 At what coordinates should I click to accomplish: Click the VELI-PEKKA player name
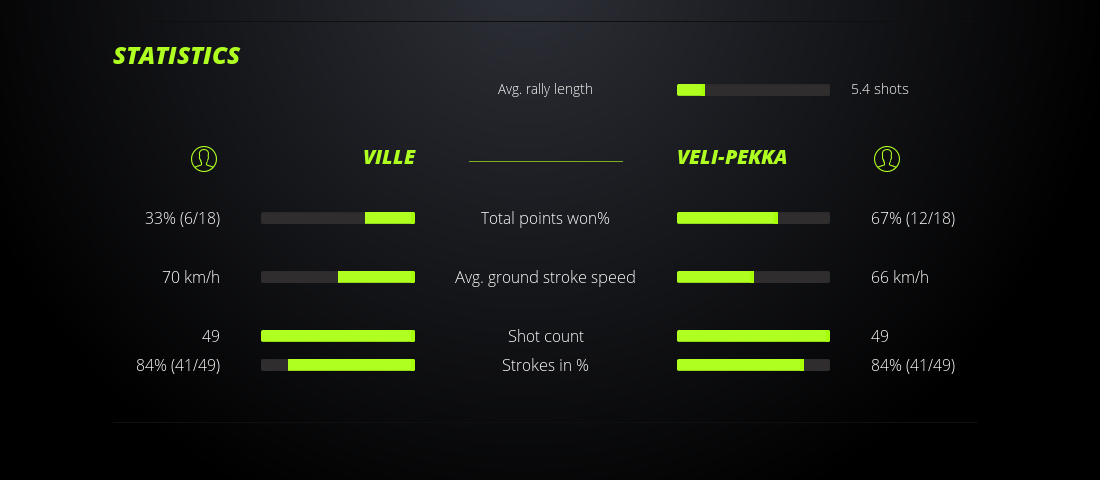coord(732,158)
